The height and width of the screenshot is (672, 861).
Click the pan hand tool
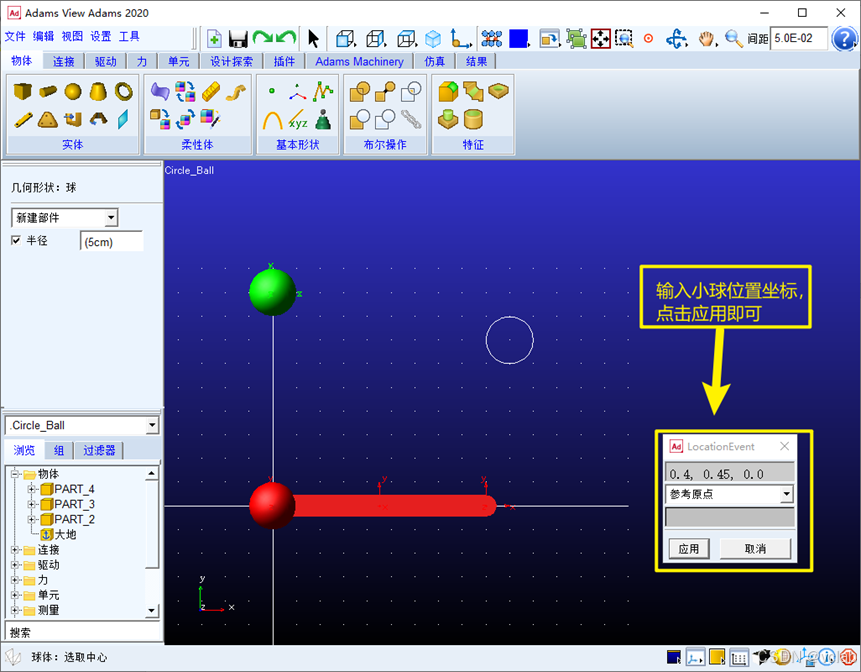pyautogui.click(x=707, y=38)
